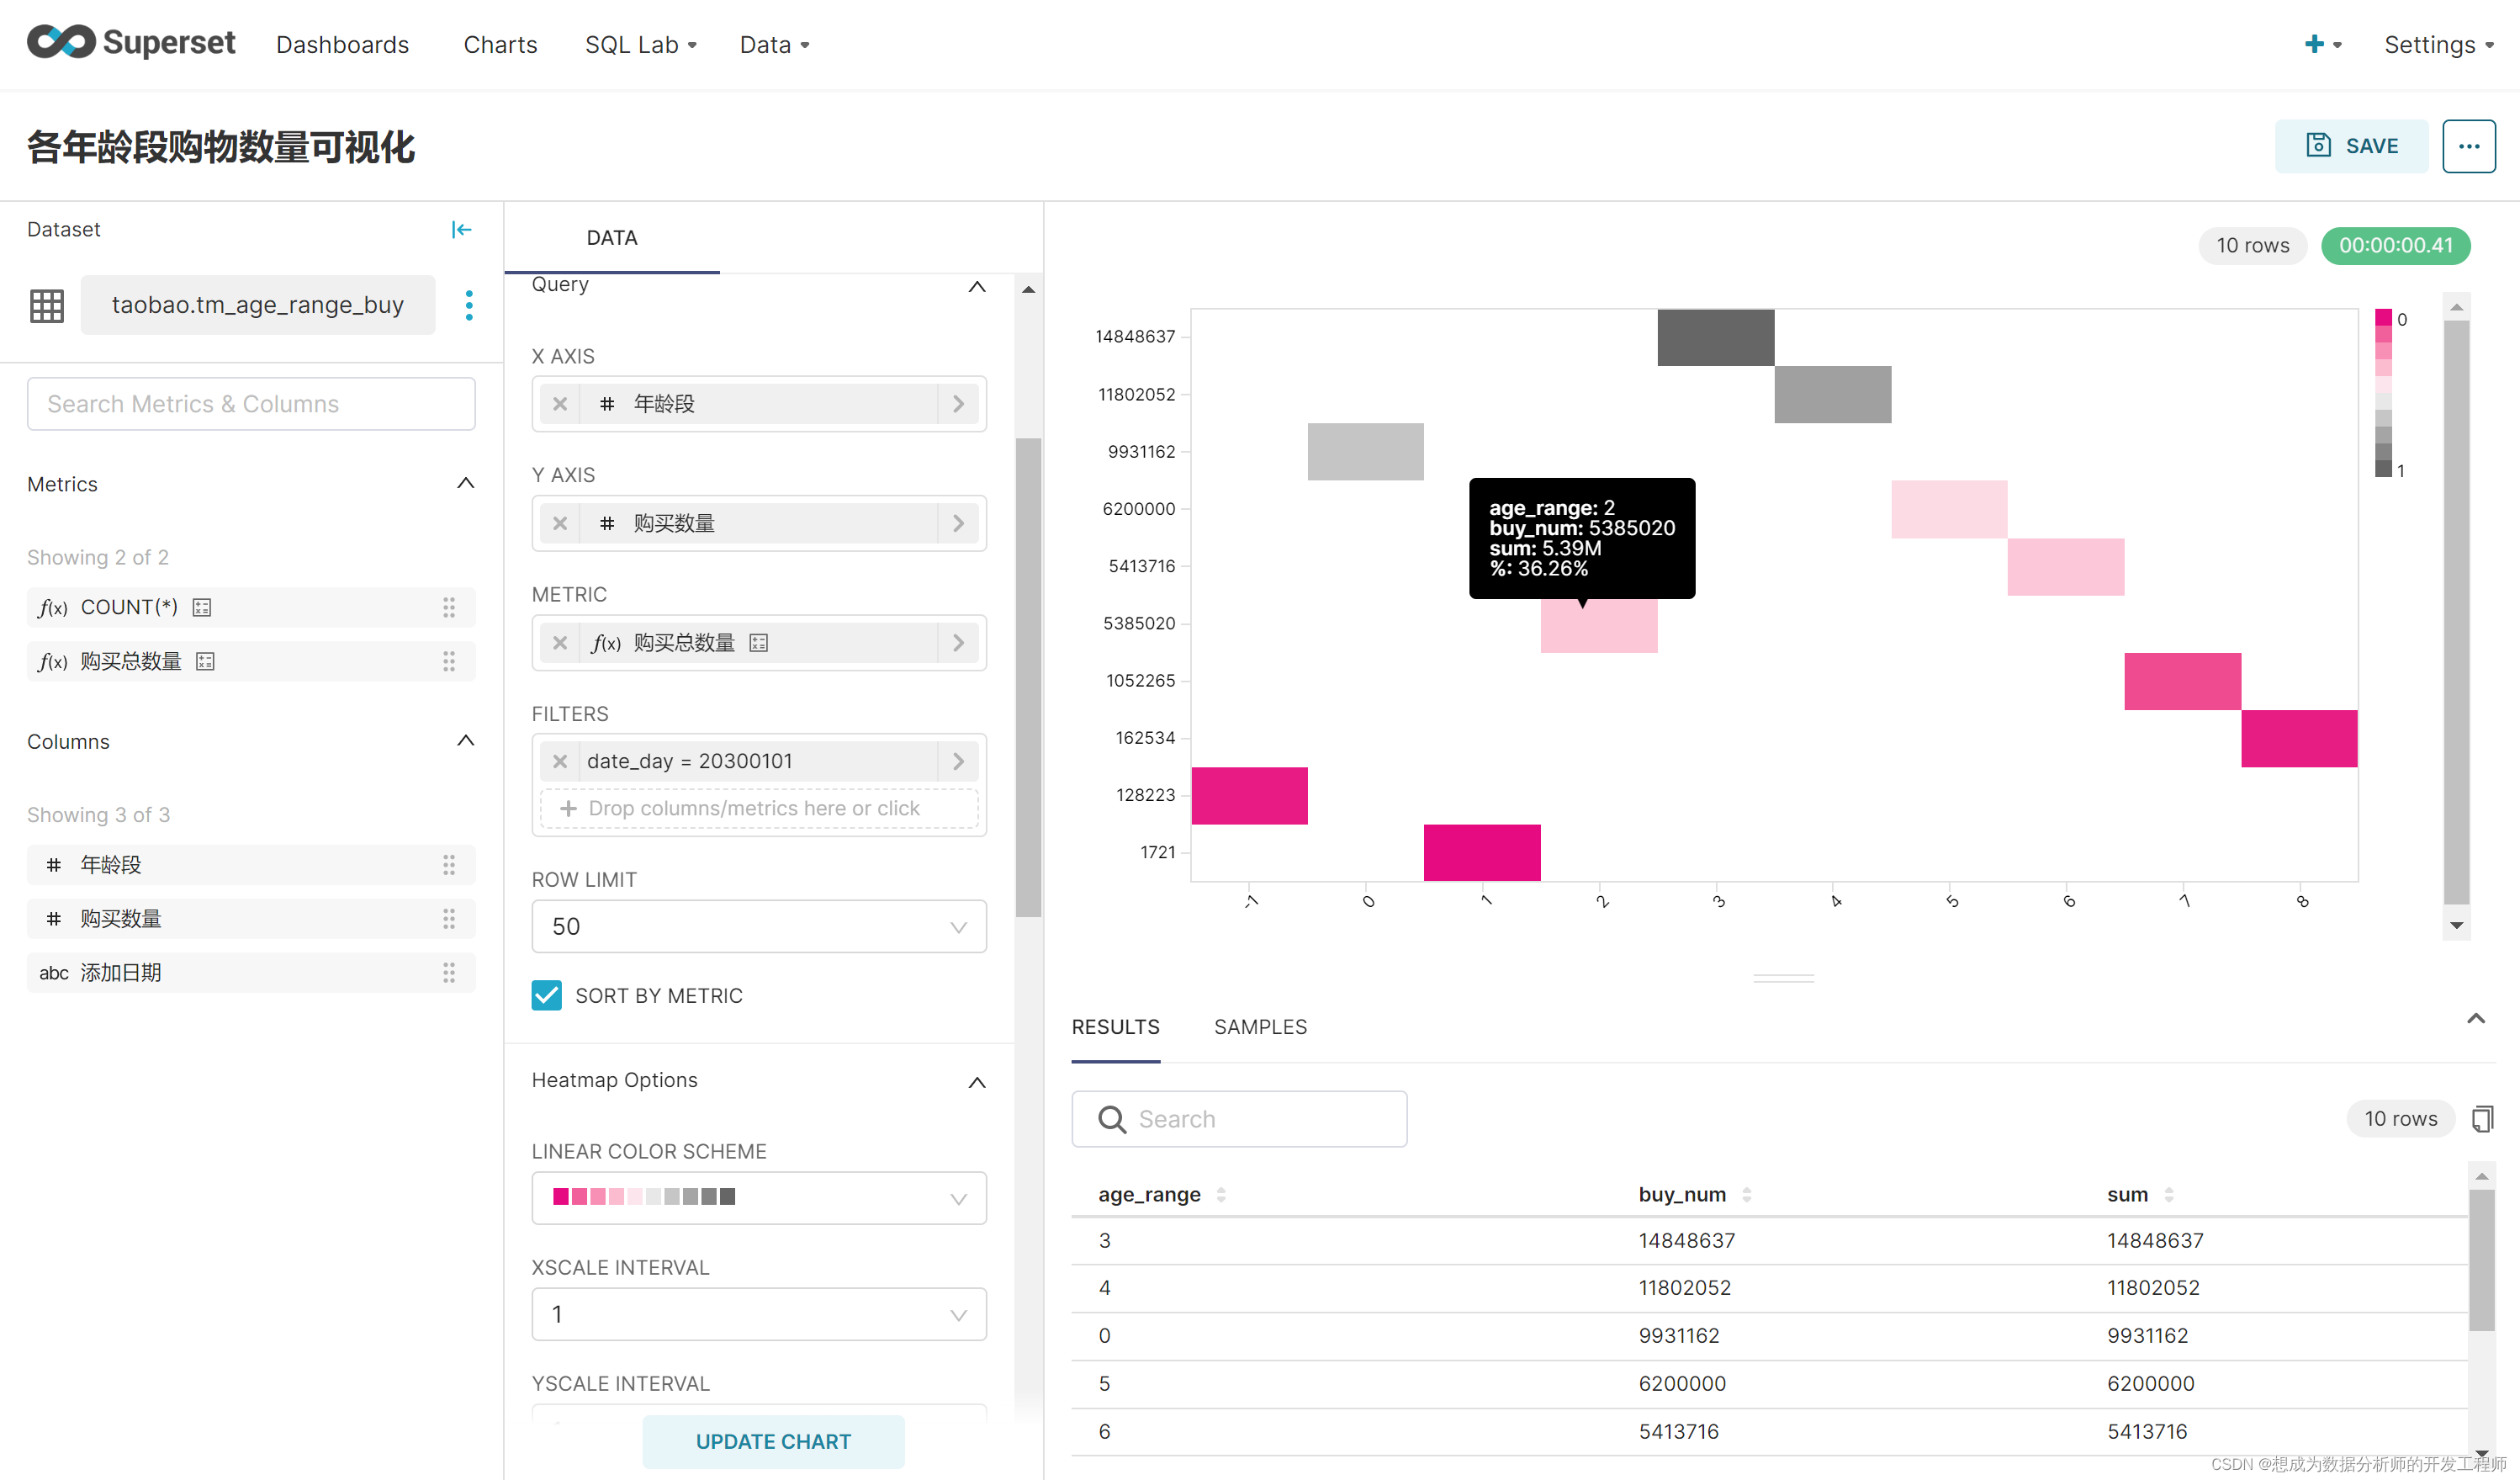Copy results to clipboard icon
This screenshot has height=1480, width=2520.
pos(2482,1119)
